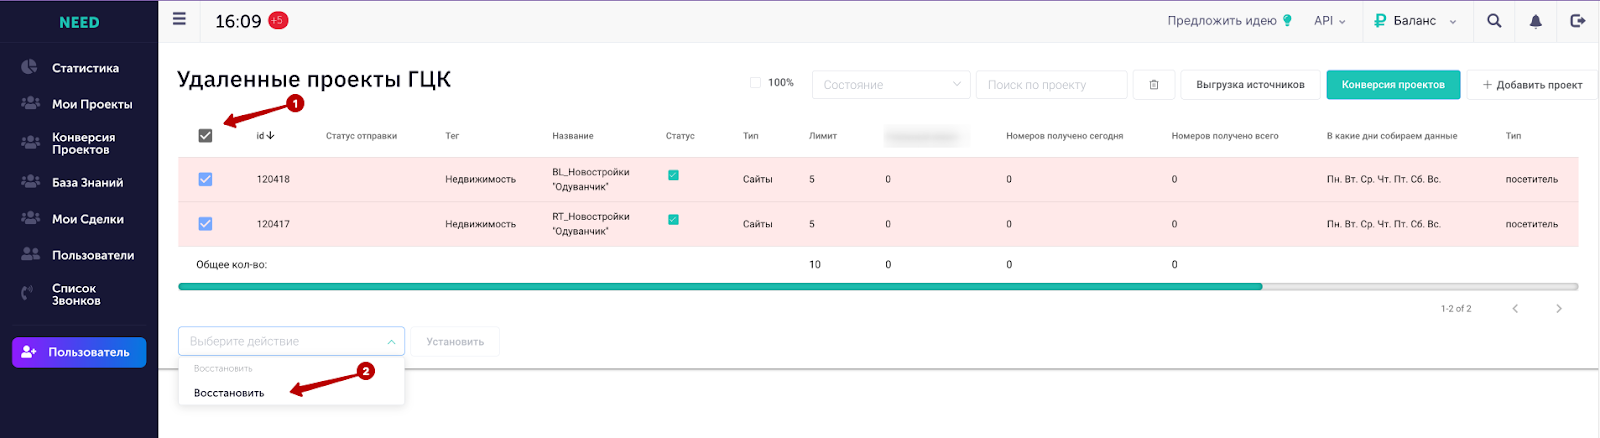Click the Добавить проект button
Viewport: 1600px width, 438px height.
(1532, 85)
